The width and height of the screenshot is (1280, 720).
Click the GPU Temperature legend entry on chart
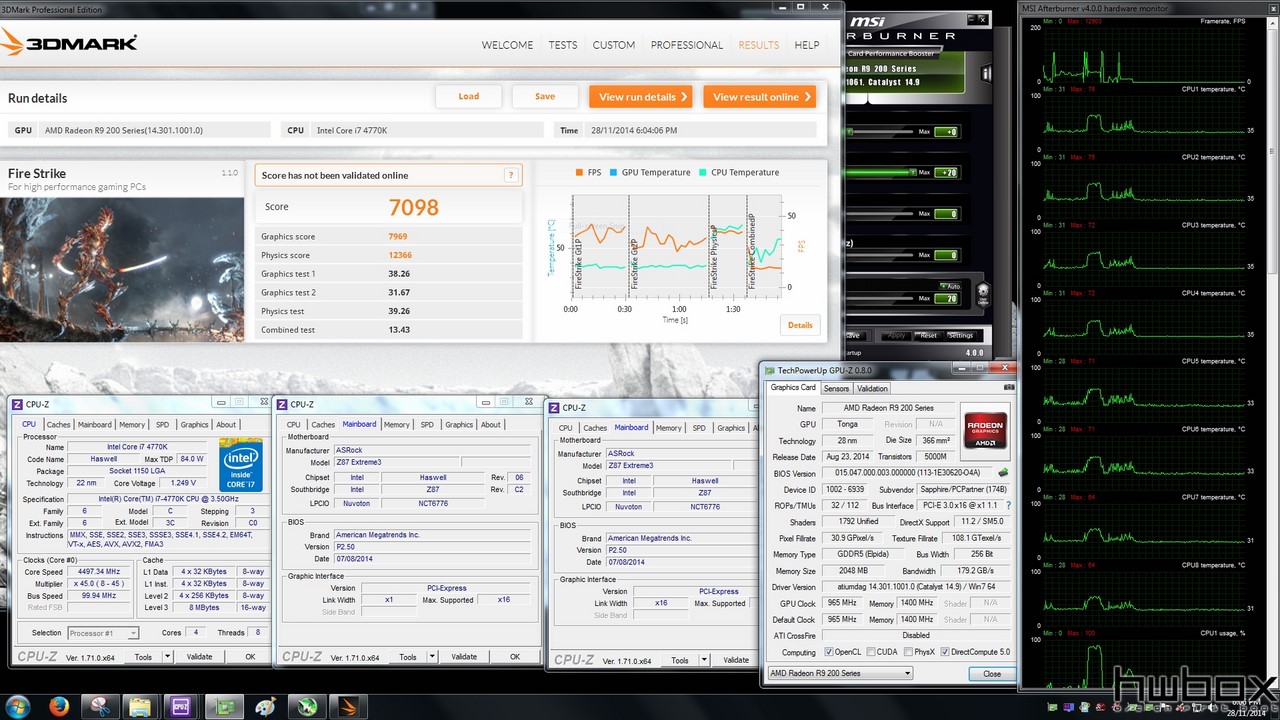[650, 173]
